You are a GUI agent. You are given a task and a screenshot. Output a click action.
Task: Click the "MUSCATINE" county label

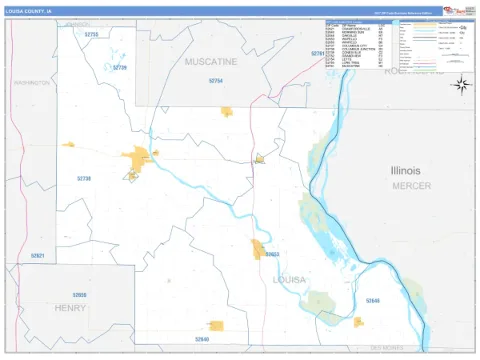tap(211, 62)
